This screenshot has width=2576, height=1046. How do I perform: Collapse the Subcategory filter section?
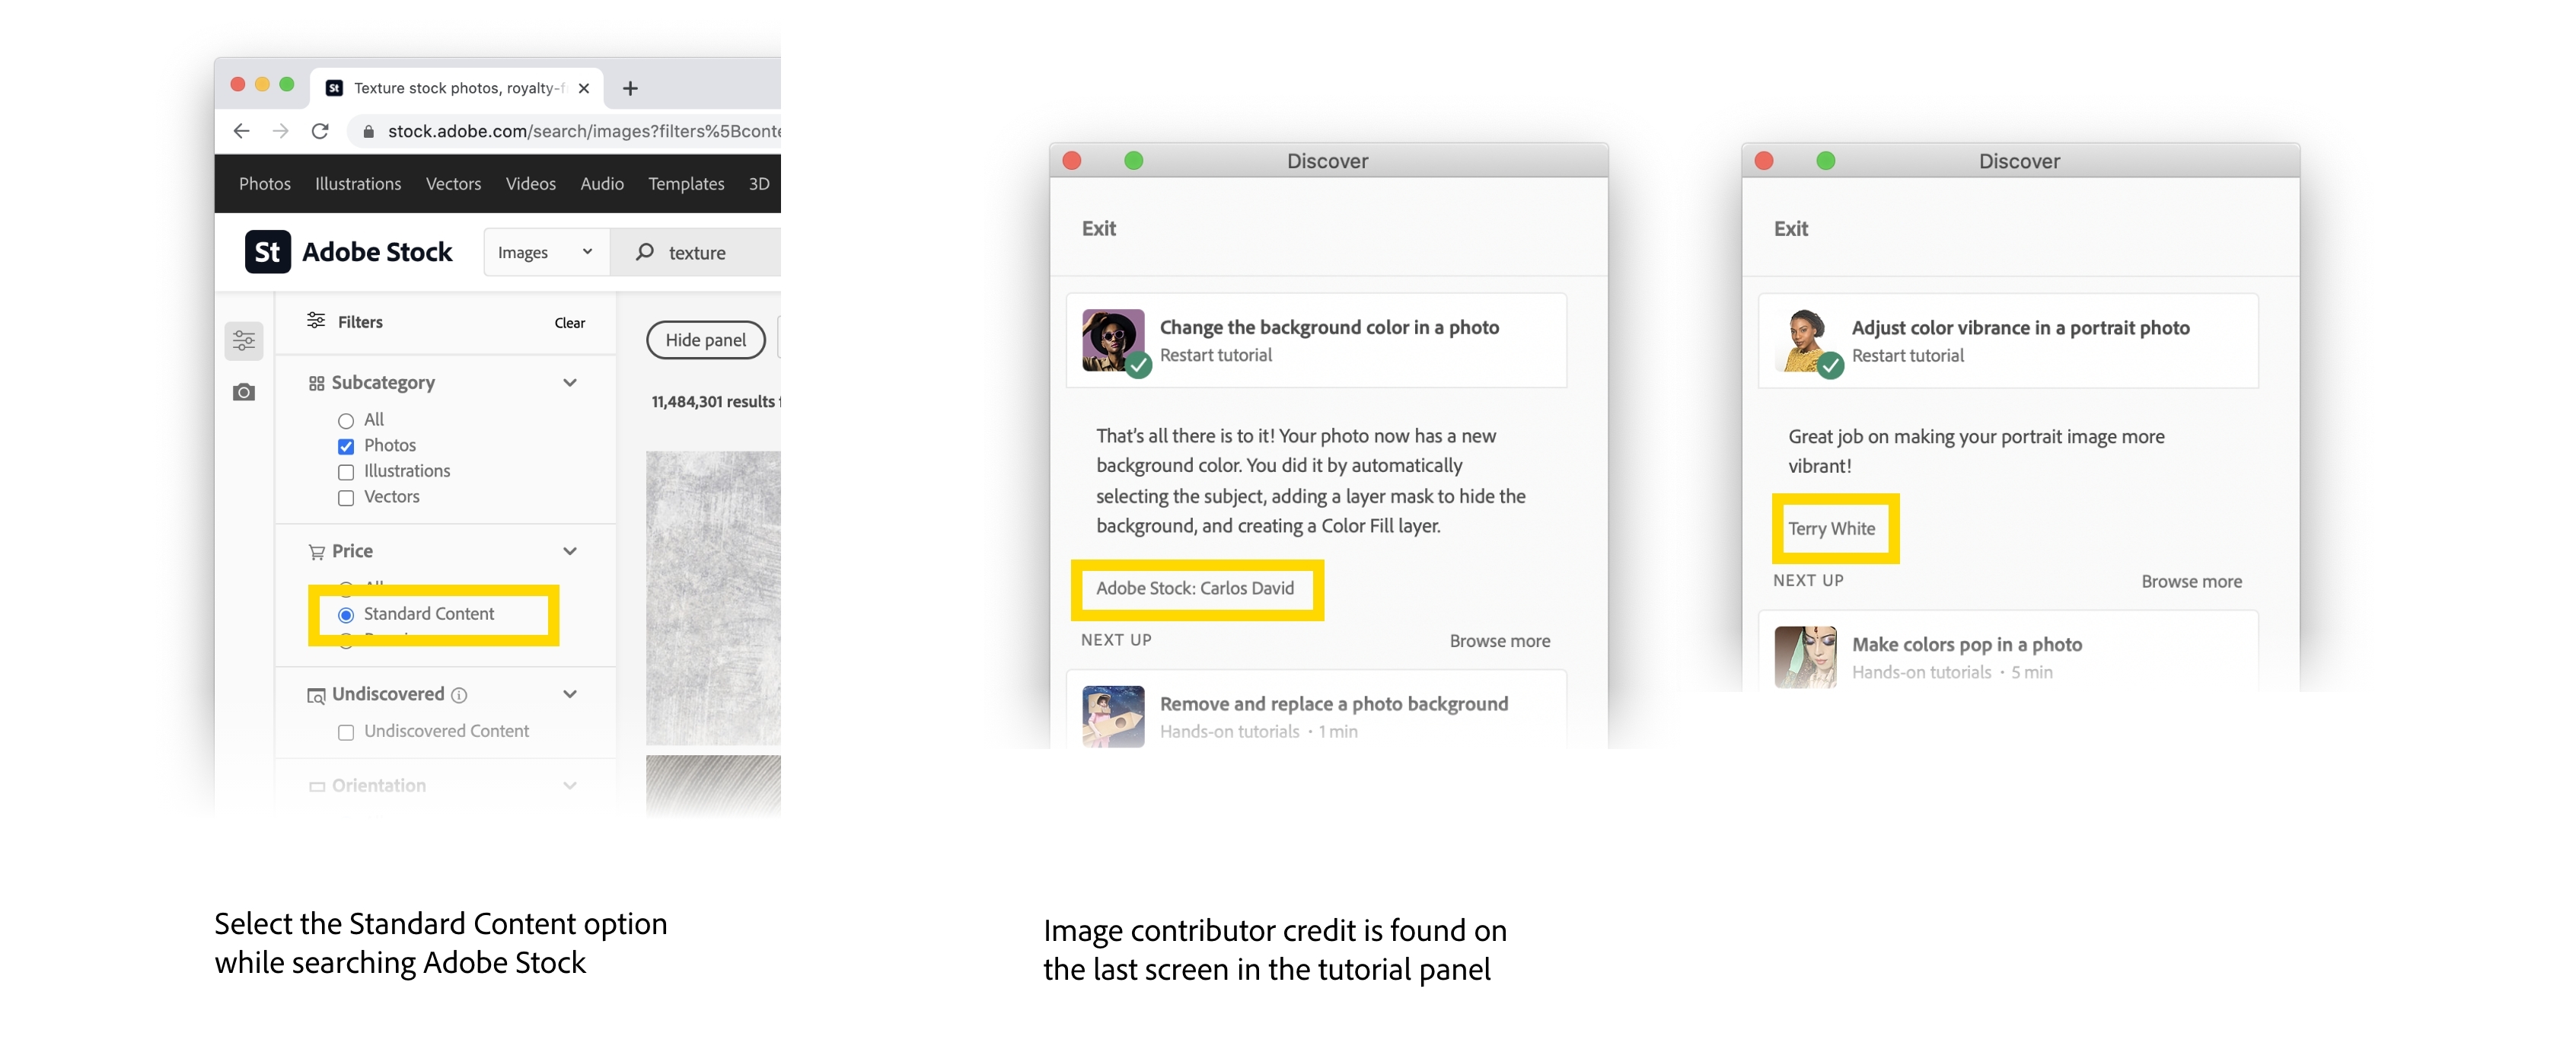point(570,383)
